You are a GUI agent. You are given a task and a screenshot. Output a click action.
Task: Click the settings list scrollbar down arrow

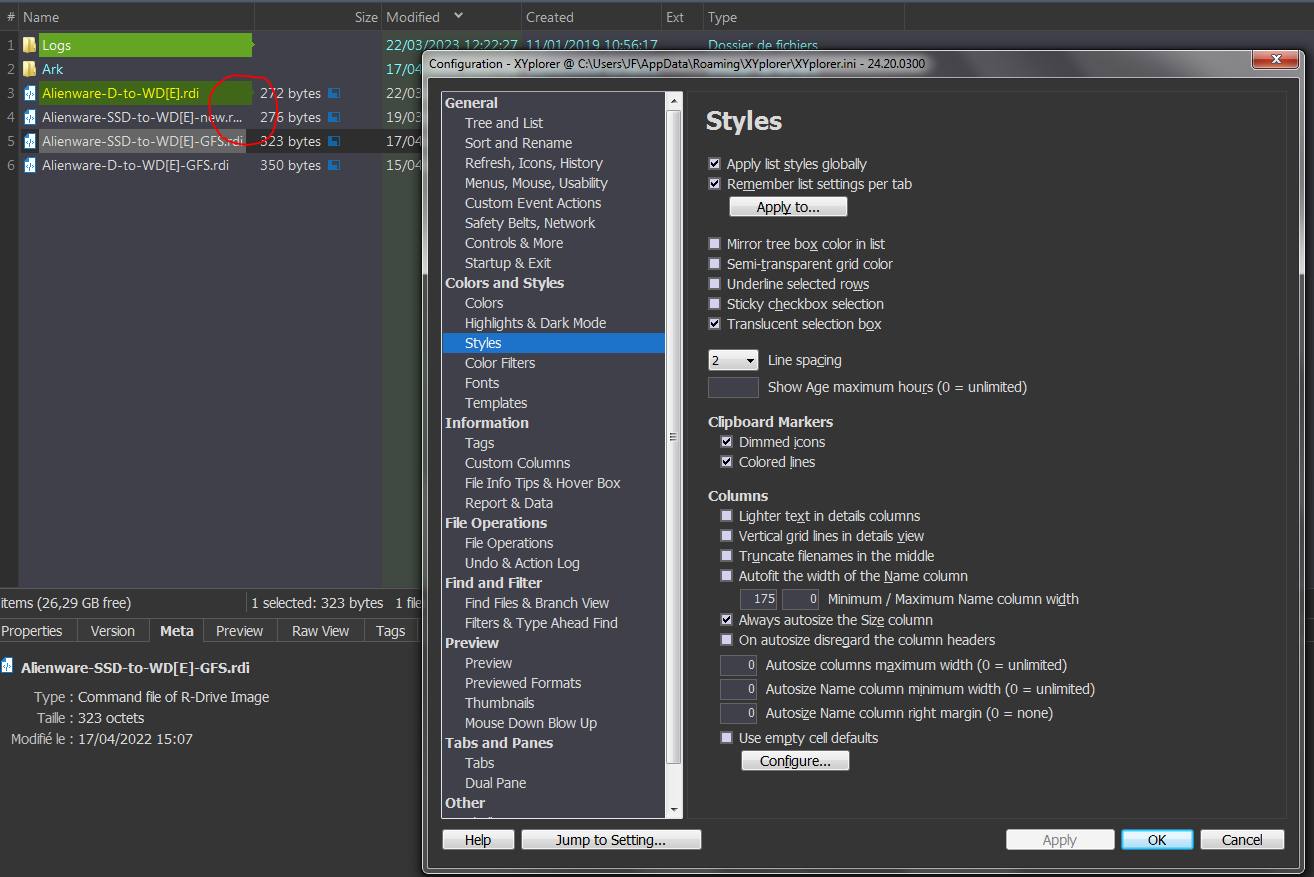[x=674, y=810]
